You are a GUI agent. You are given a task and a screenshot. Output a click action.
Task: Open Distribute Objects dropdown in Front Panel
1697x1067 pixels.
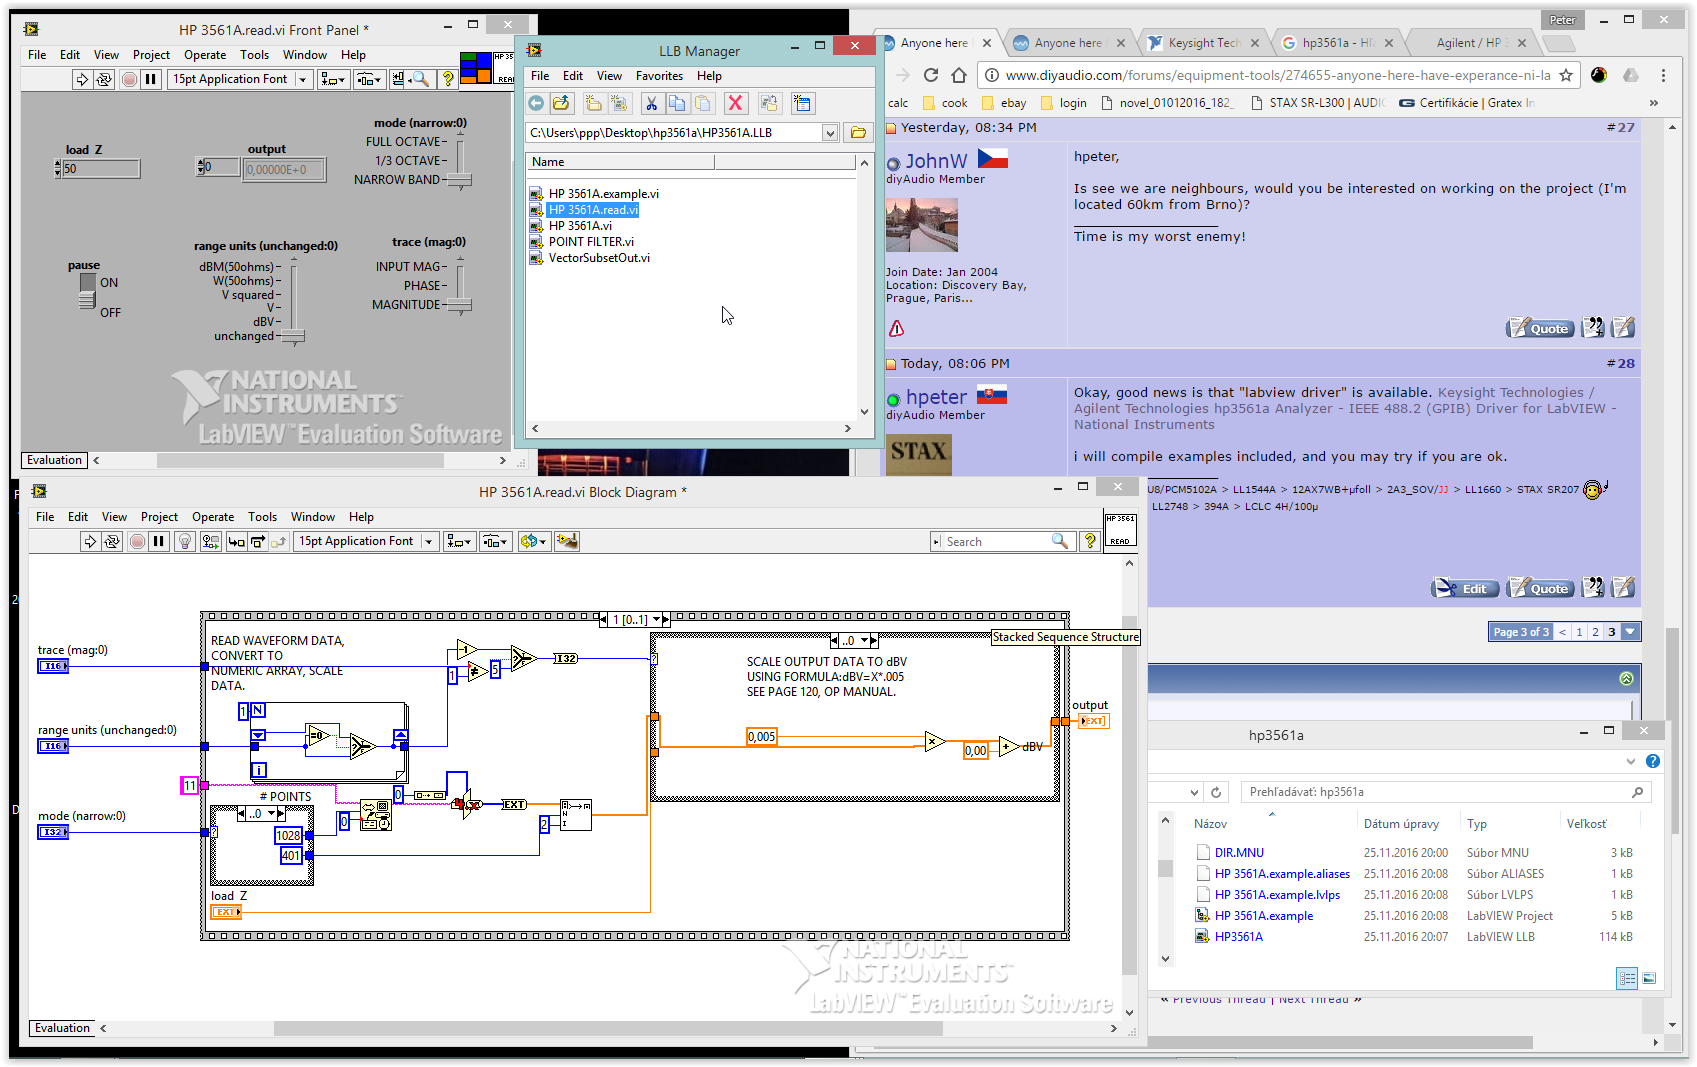tap(369, 79)
